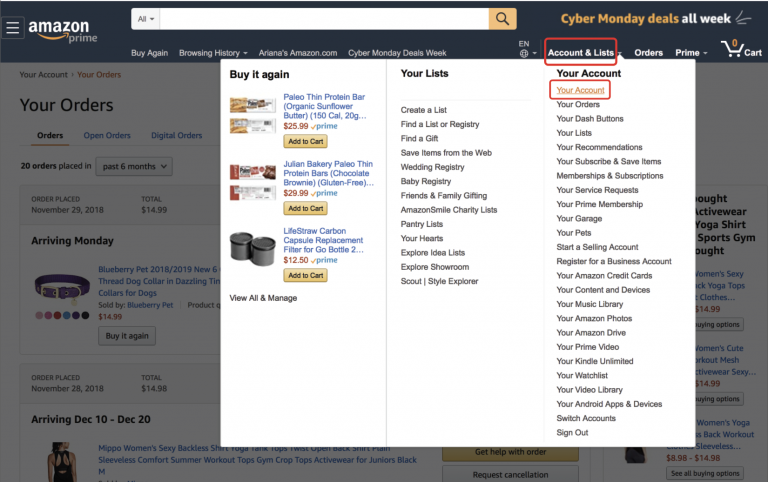Open Your Amazon Credit Cards
The image size is (768, 482).
604,275
